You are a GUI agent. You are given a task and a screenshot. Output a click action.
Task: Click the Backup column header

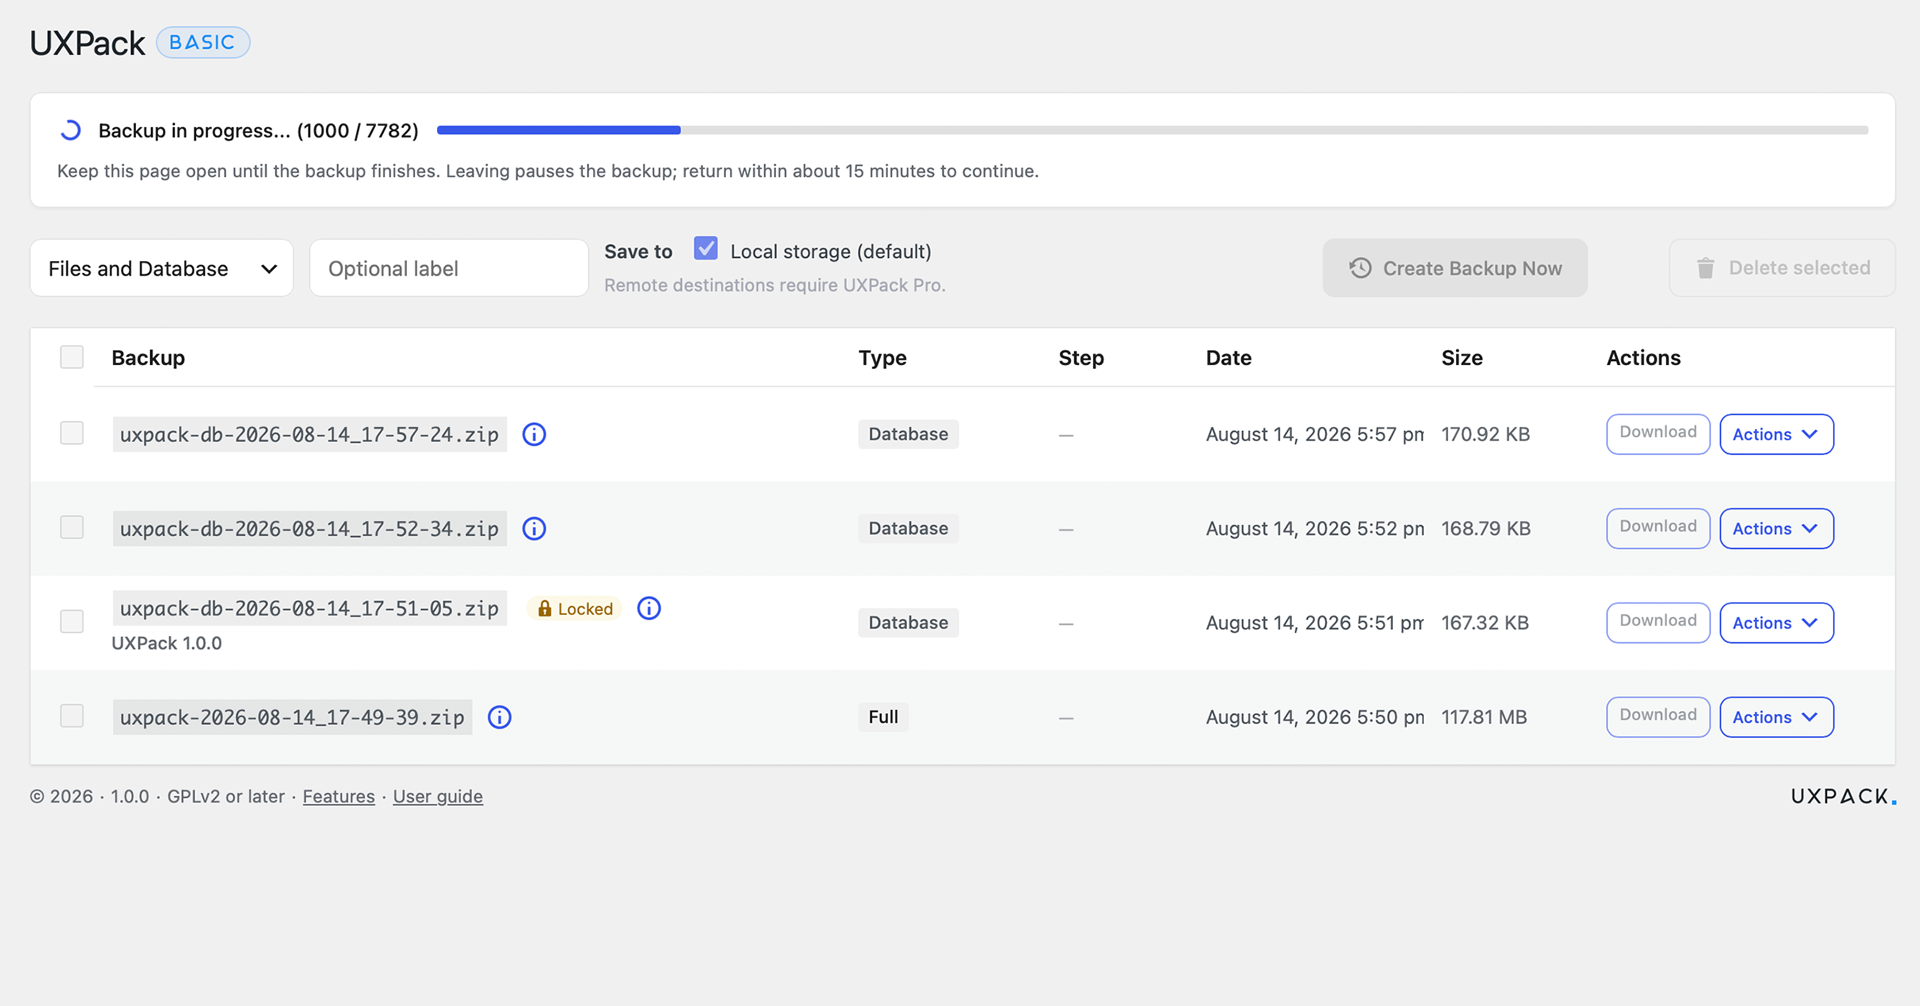pos(148,358)
